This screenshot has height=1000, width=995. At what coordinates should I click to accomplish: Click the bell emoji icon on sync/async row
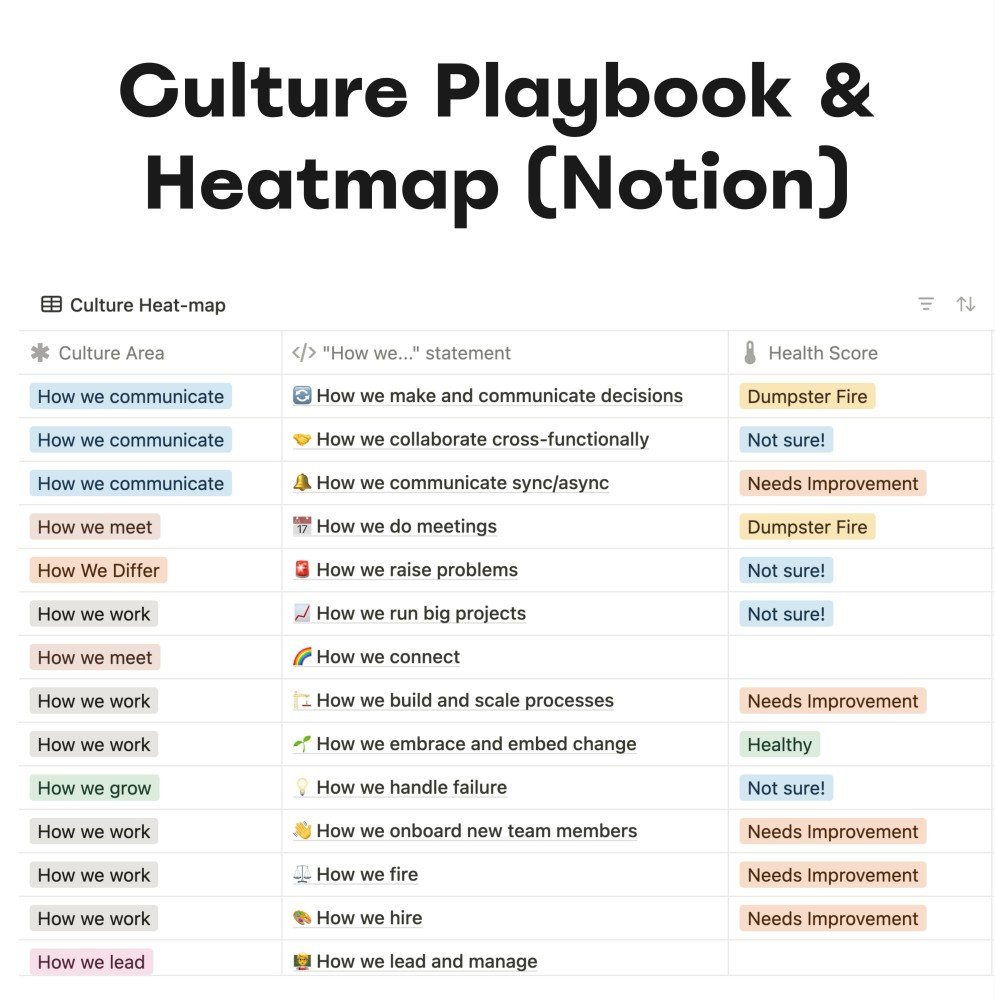[x=302, y=483]
